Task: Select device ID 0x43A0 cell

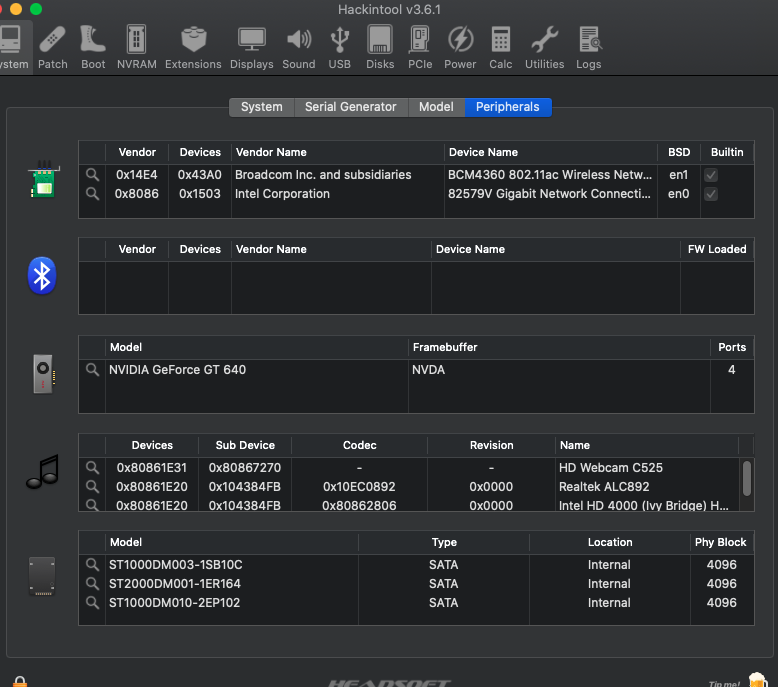Action: click(200, 175)
